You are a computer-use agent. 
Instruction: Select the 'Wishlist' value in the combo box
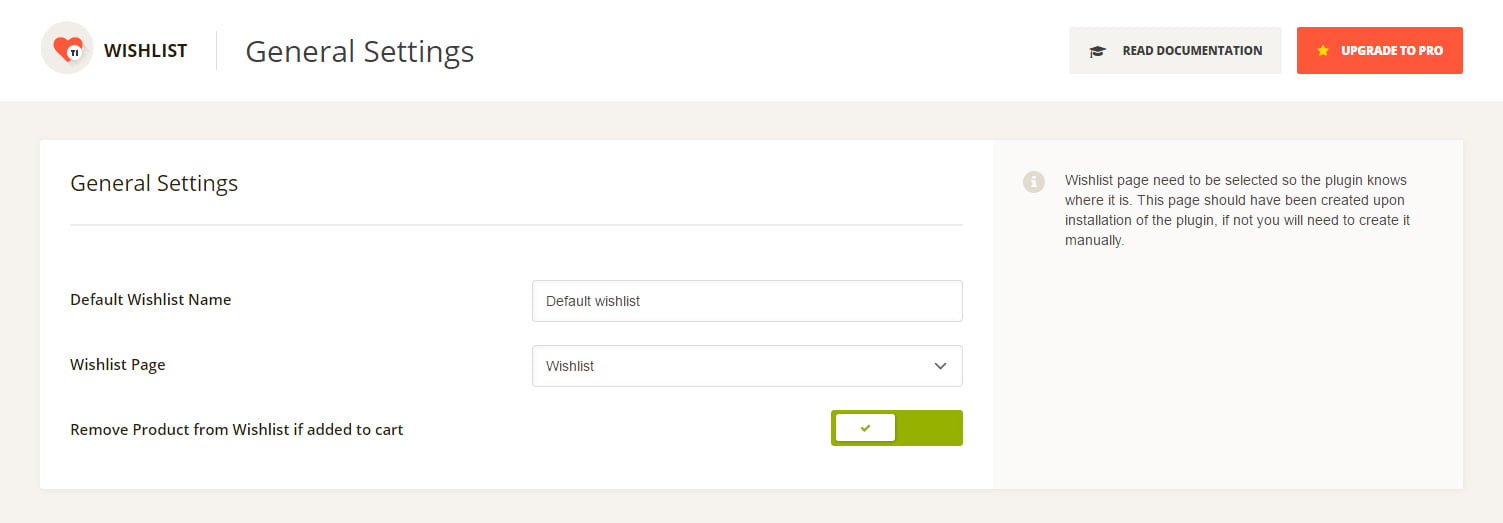pos(570,366)
